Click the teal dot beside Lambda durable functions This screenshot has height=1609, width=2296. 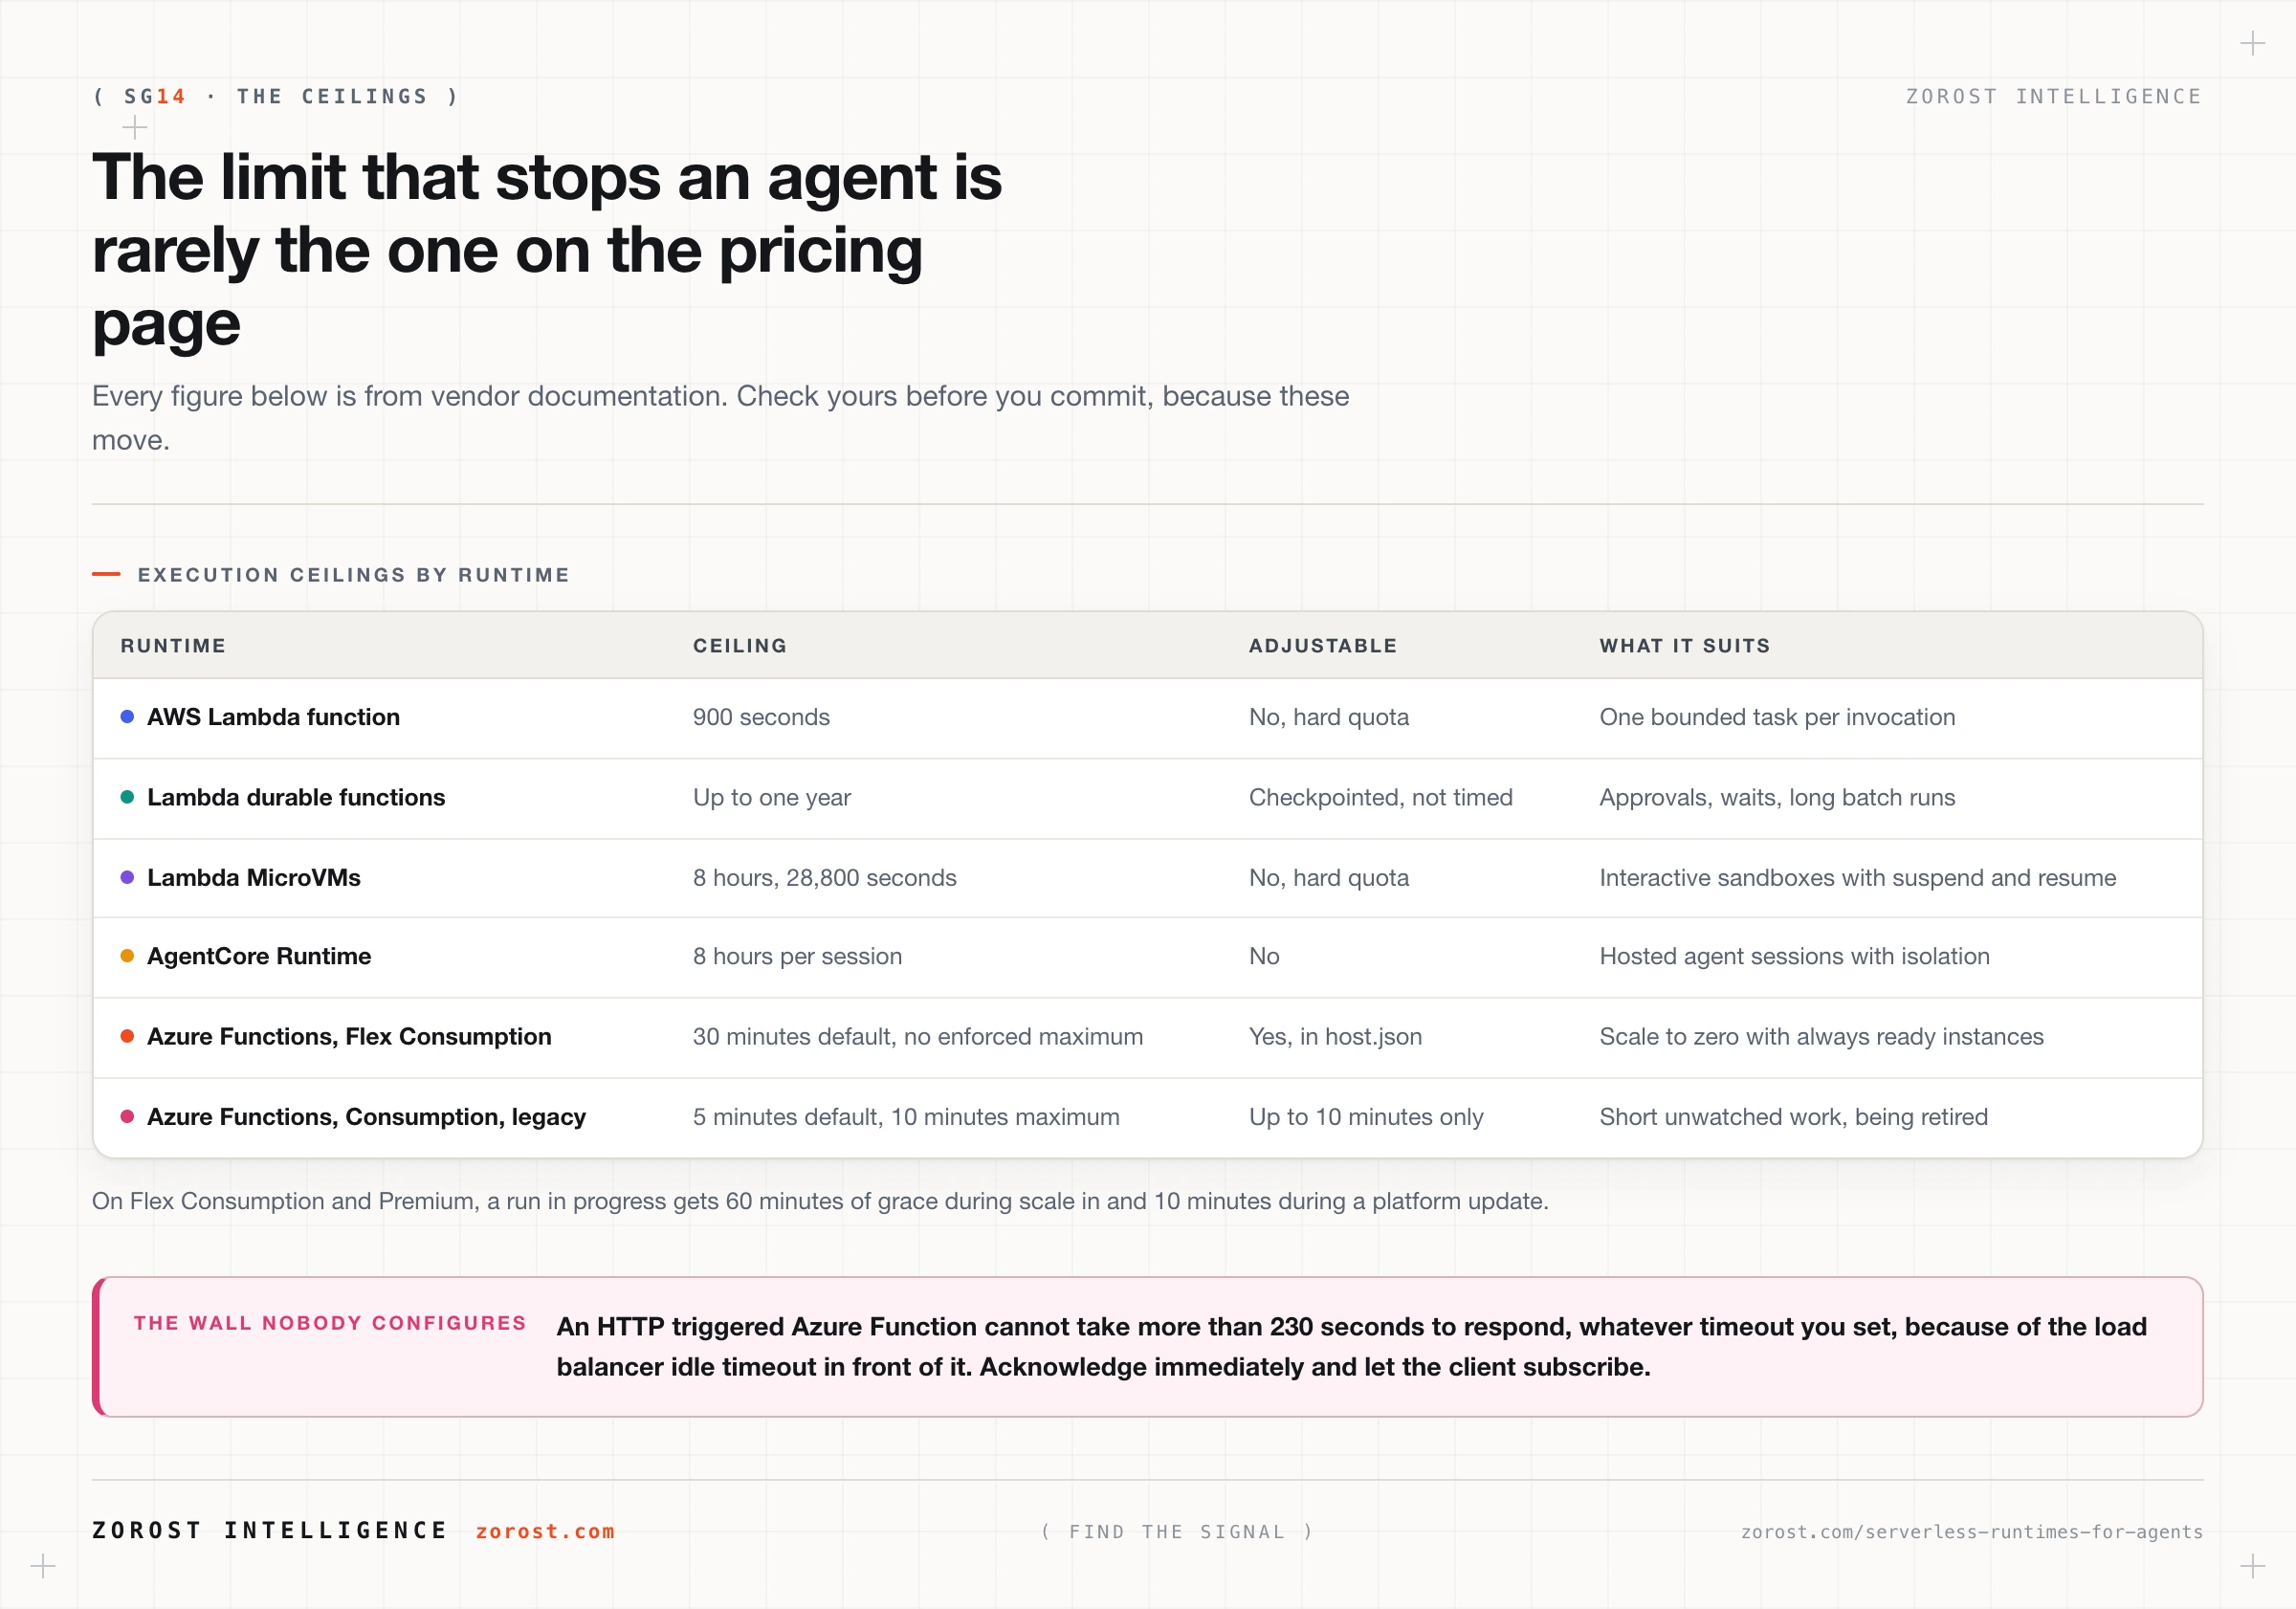click(x=127, y=797)
